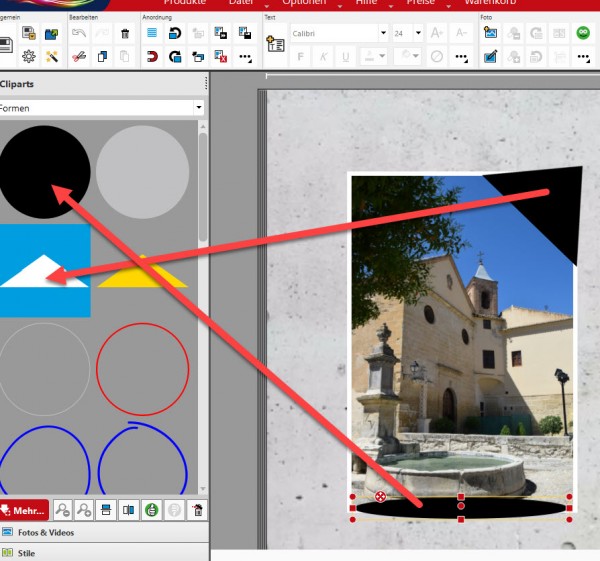Toggle bold text formatting

coord(300,57)
